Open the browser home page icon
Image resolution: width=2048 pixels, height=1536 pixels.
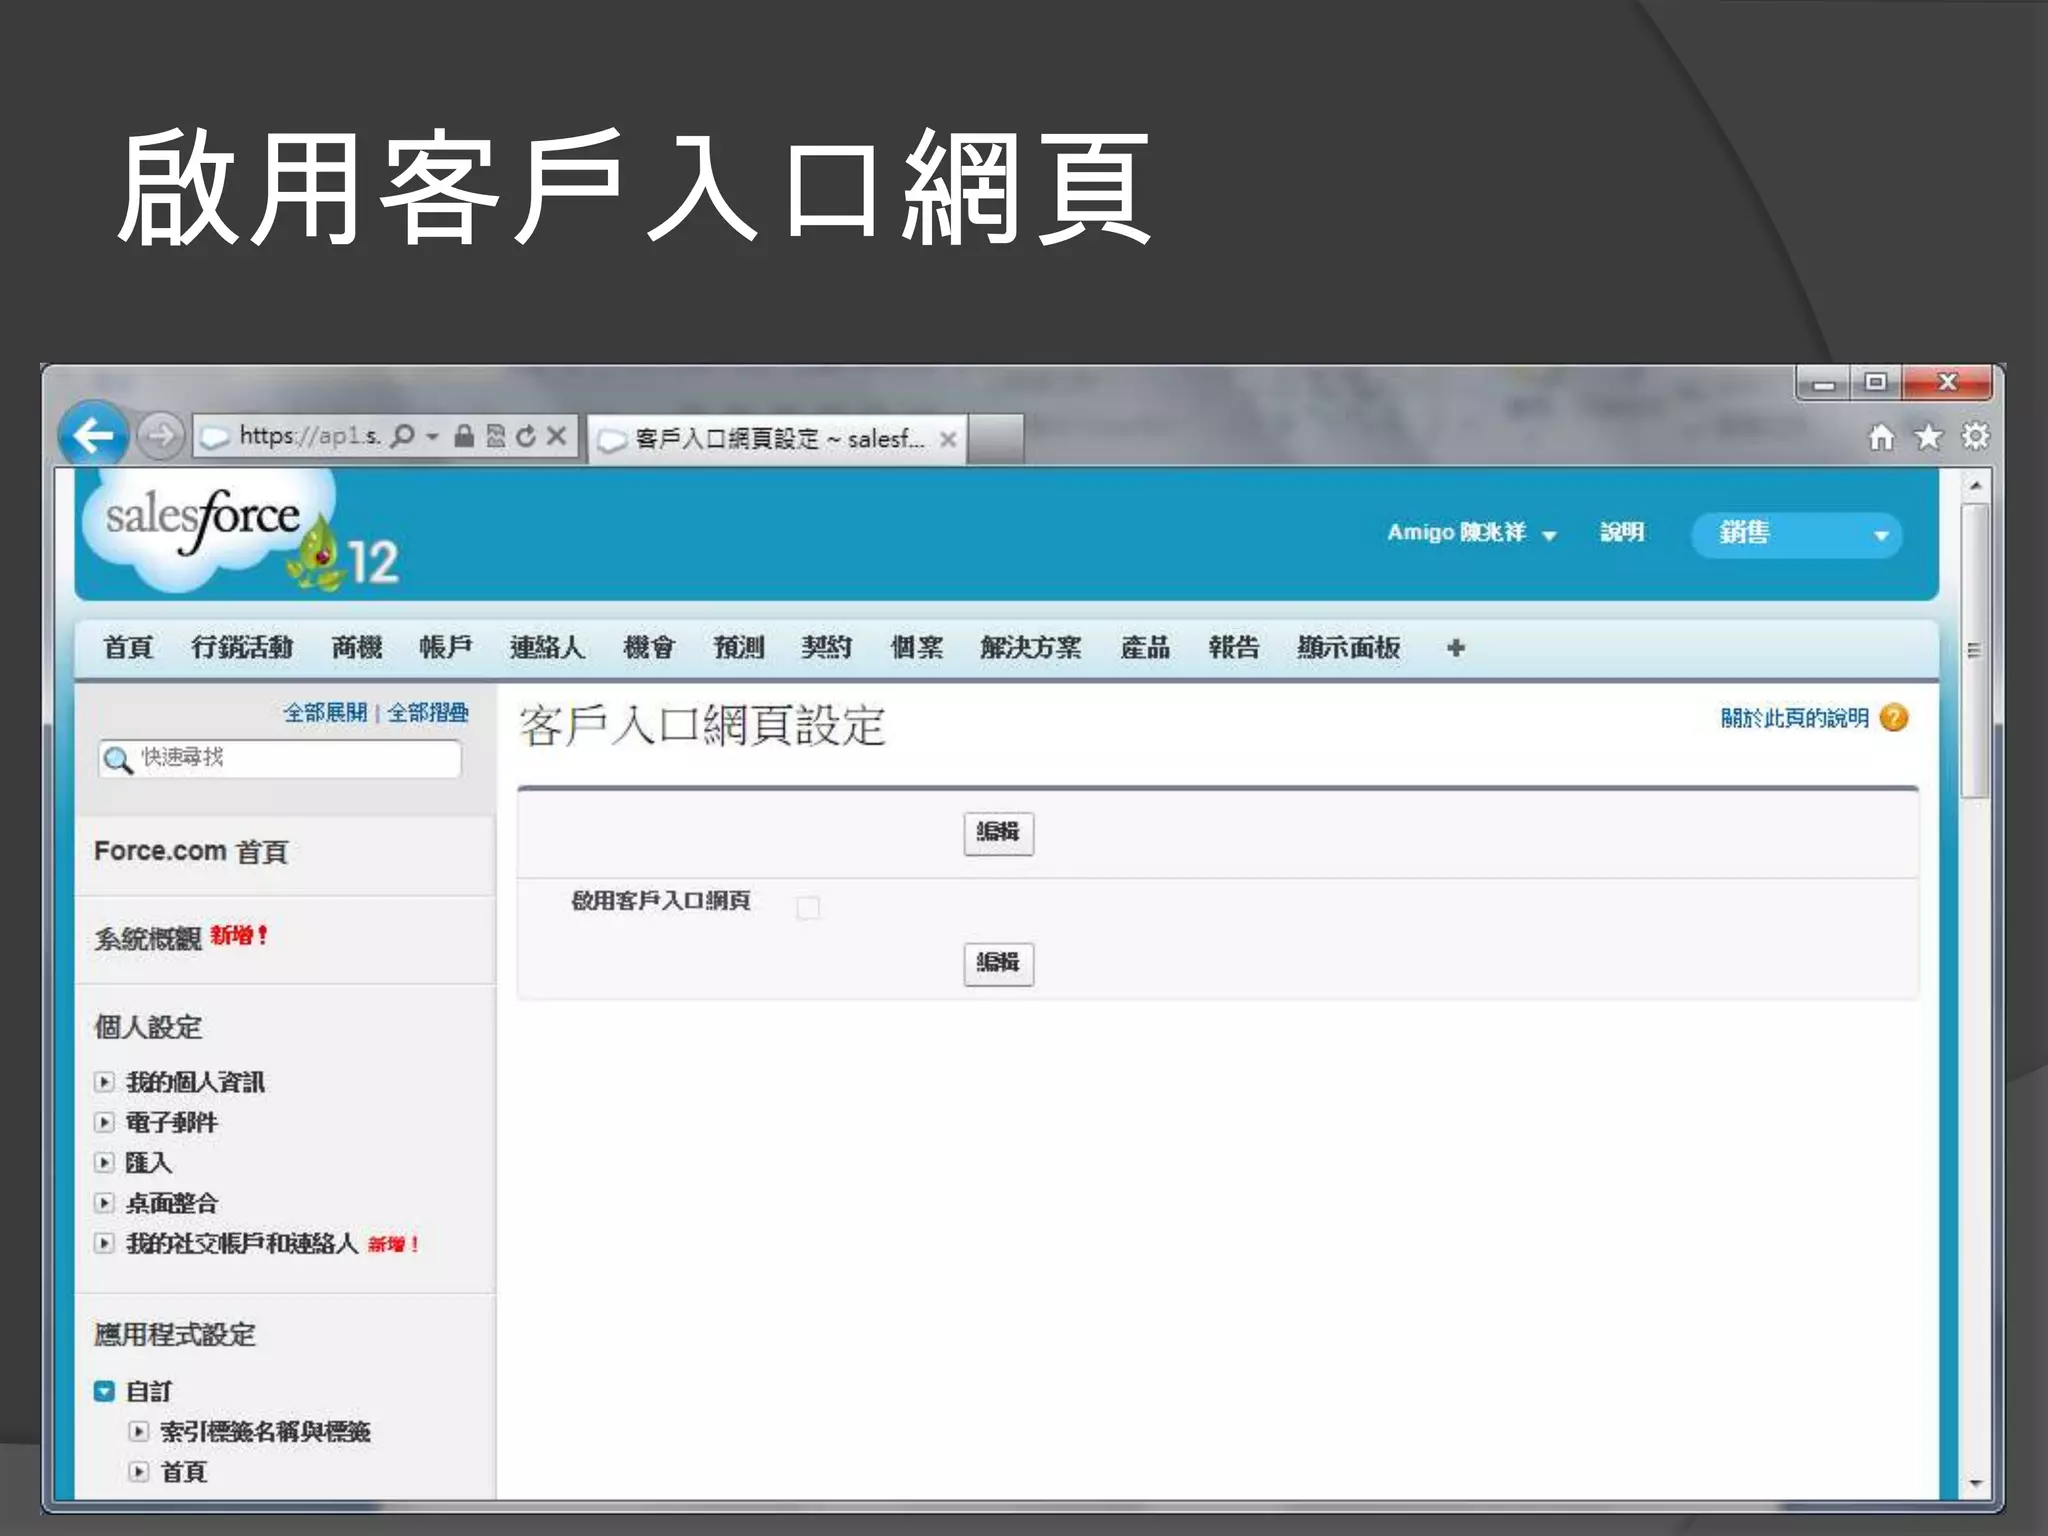click(1881, 437)
